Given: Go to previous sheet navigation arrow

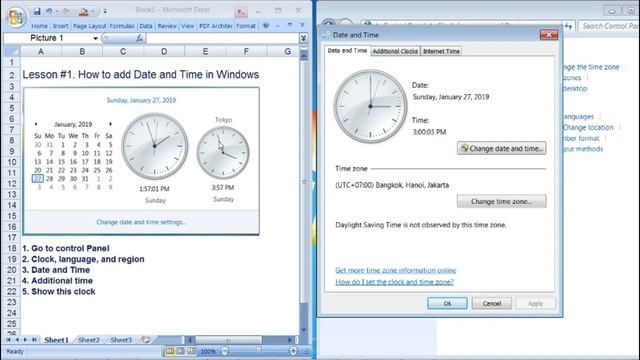Looking at the screenshot, I should [17, 340].
